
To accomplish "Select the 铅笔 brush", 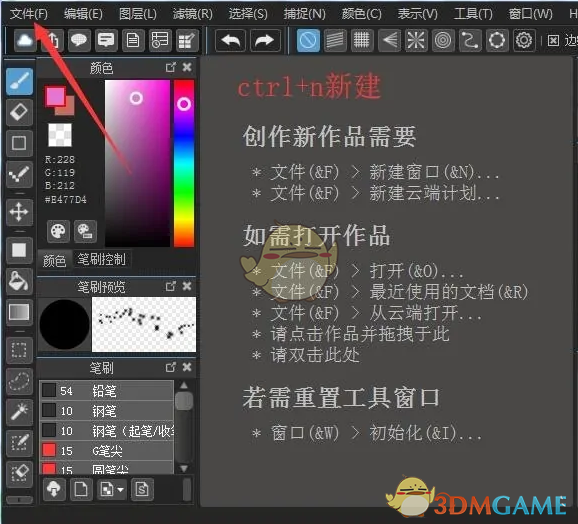I will [x=106, y=391].
